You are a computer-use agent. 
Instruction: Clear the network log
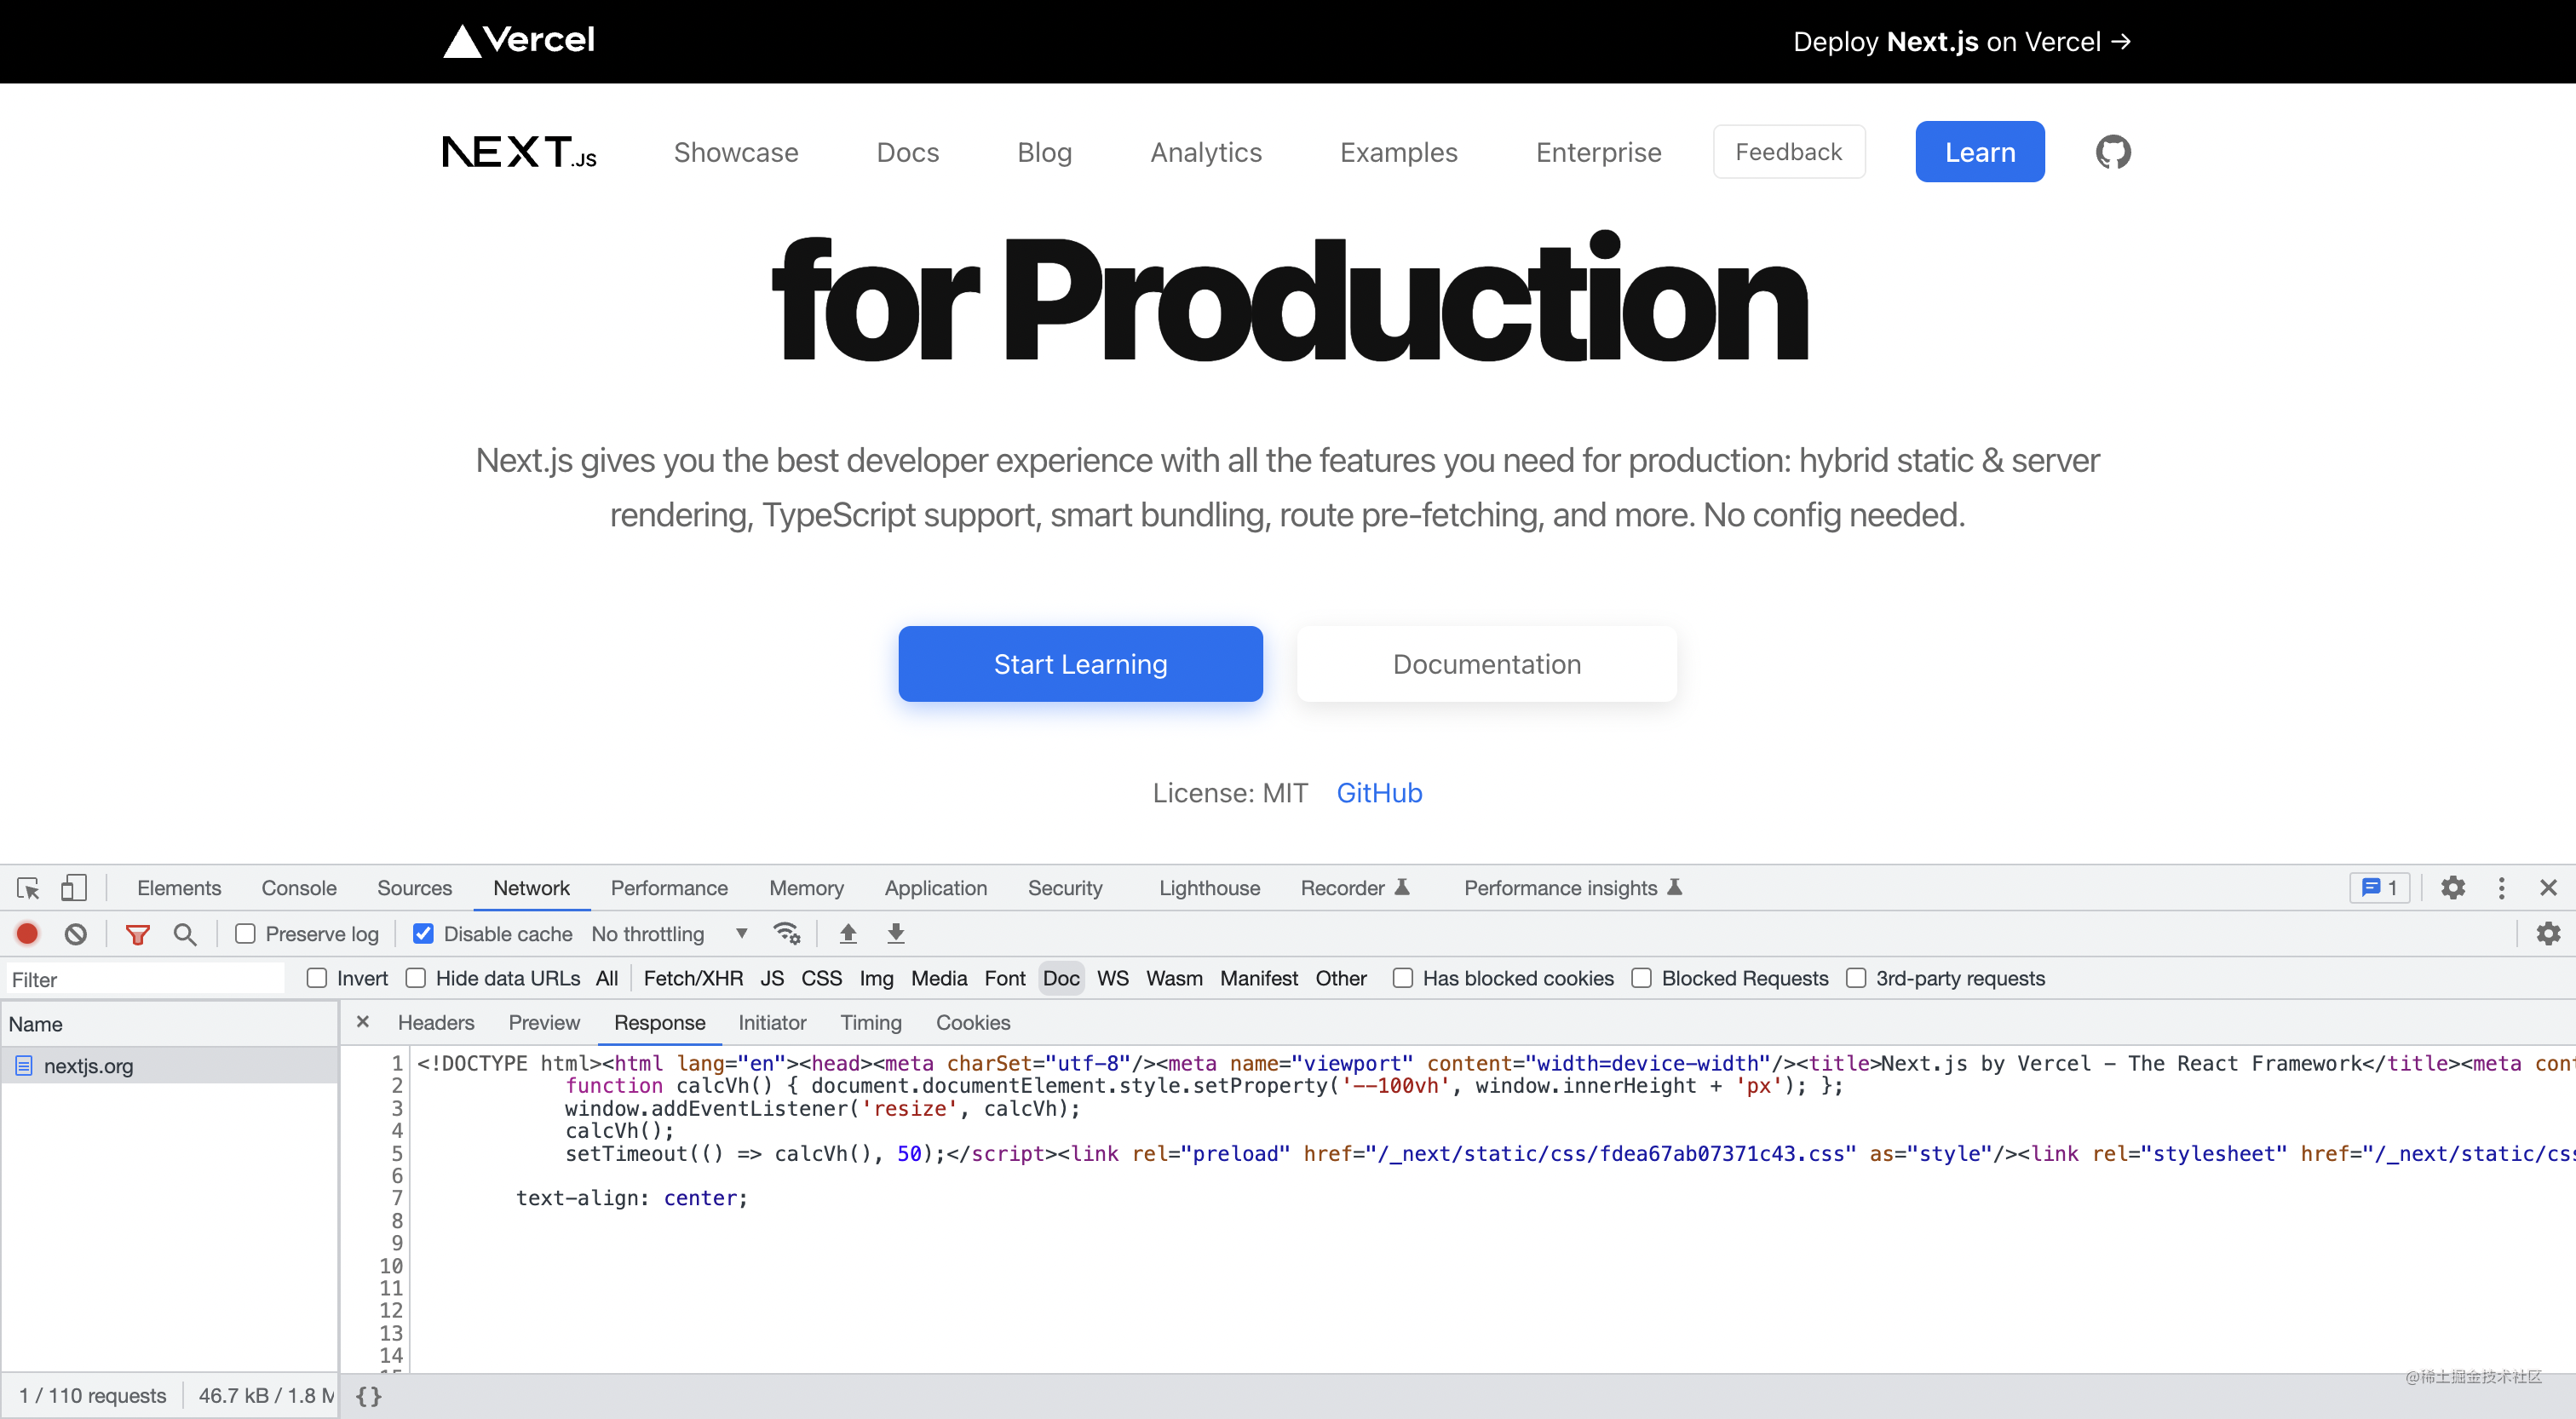(x=76, y=934)
